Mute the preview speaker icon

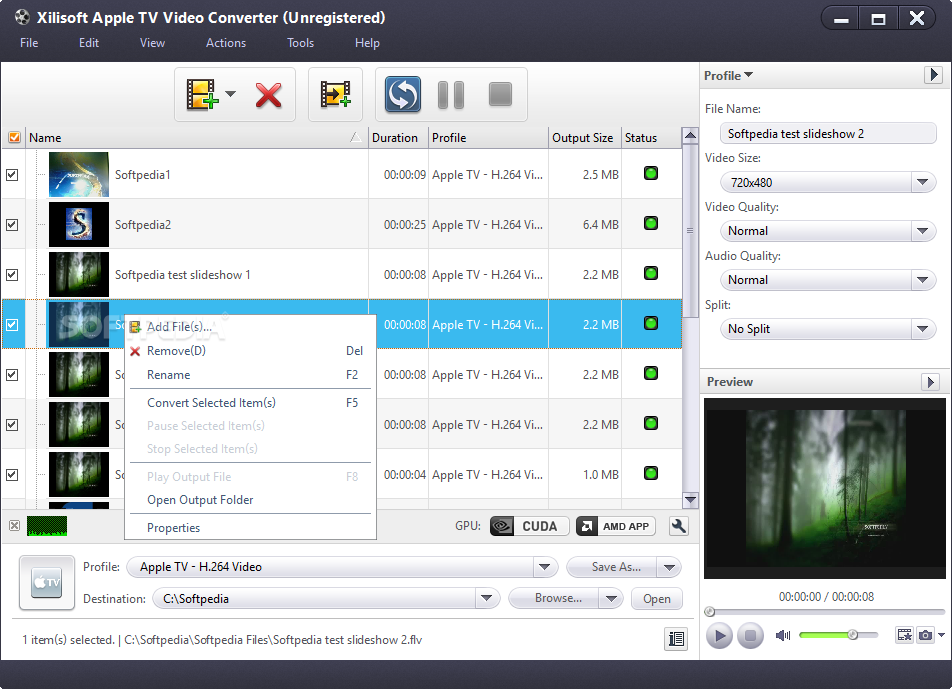[783, 635]
